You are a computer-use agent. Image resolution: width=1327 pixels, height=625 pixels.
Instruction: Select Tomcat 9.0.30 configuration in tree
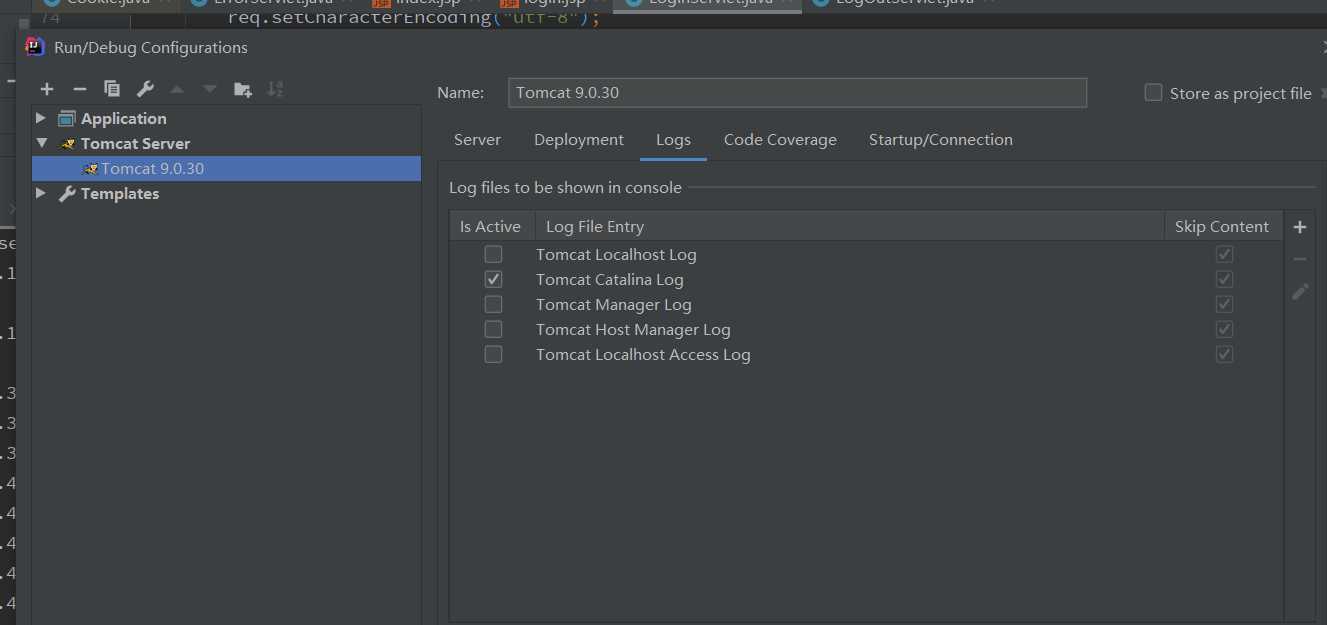(x=226, y=169)
